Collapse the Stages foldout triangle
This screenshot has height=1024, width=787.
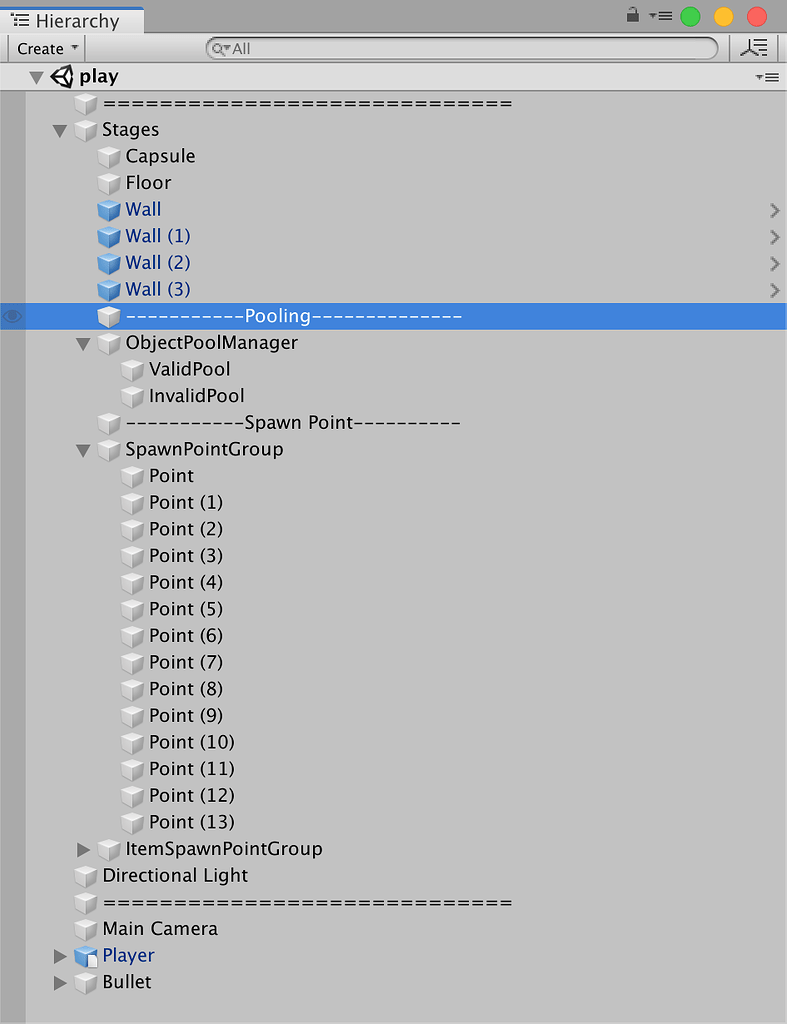[x=60, y=129]
